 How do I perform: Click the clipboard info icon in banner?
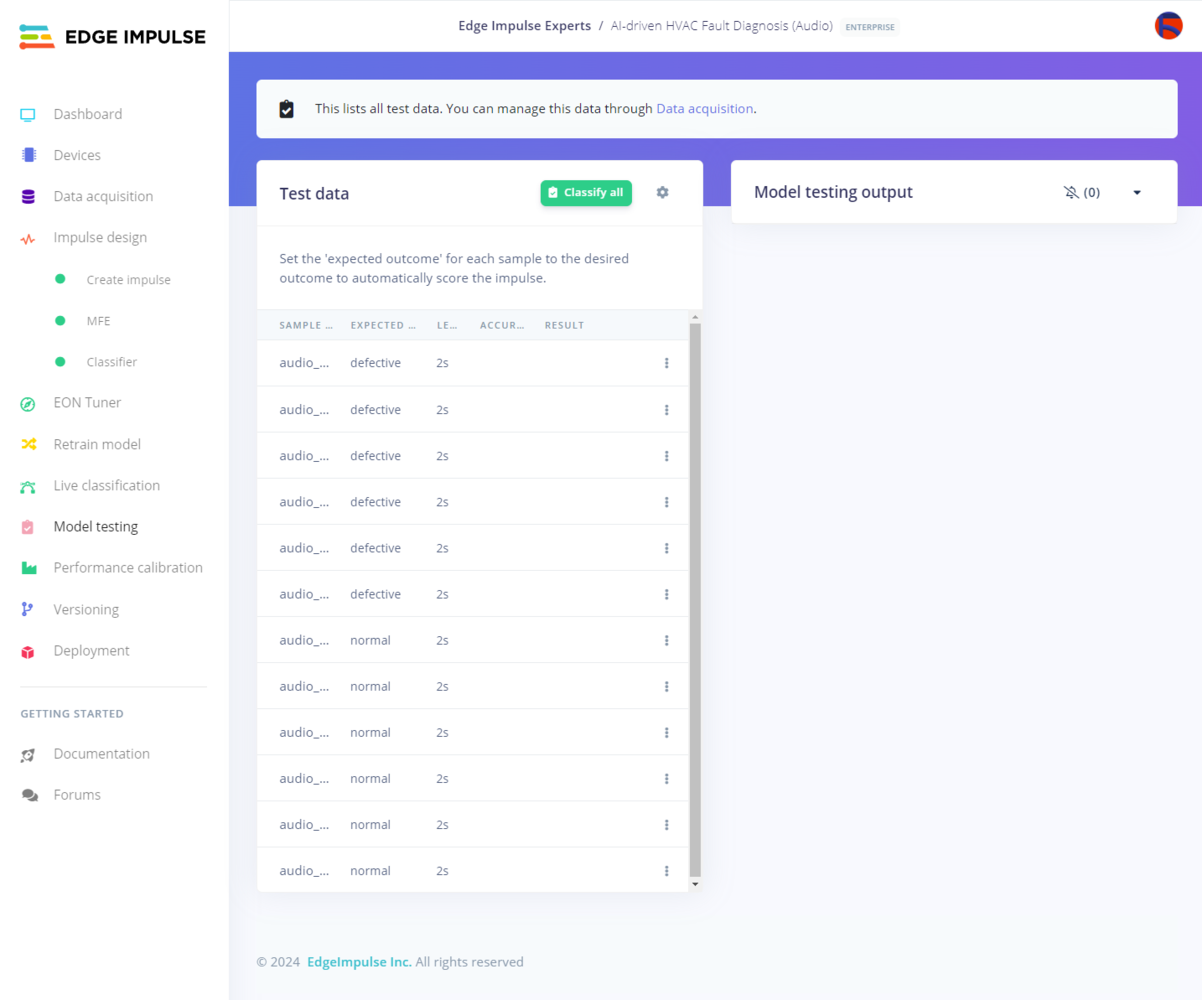coord(286,109)
